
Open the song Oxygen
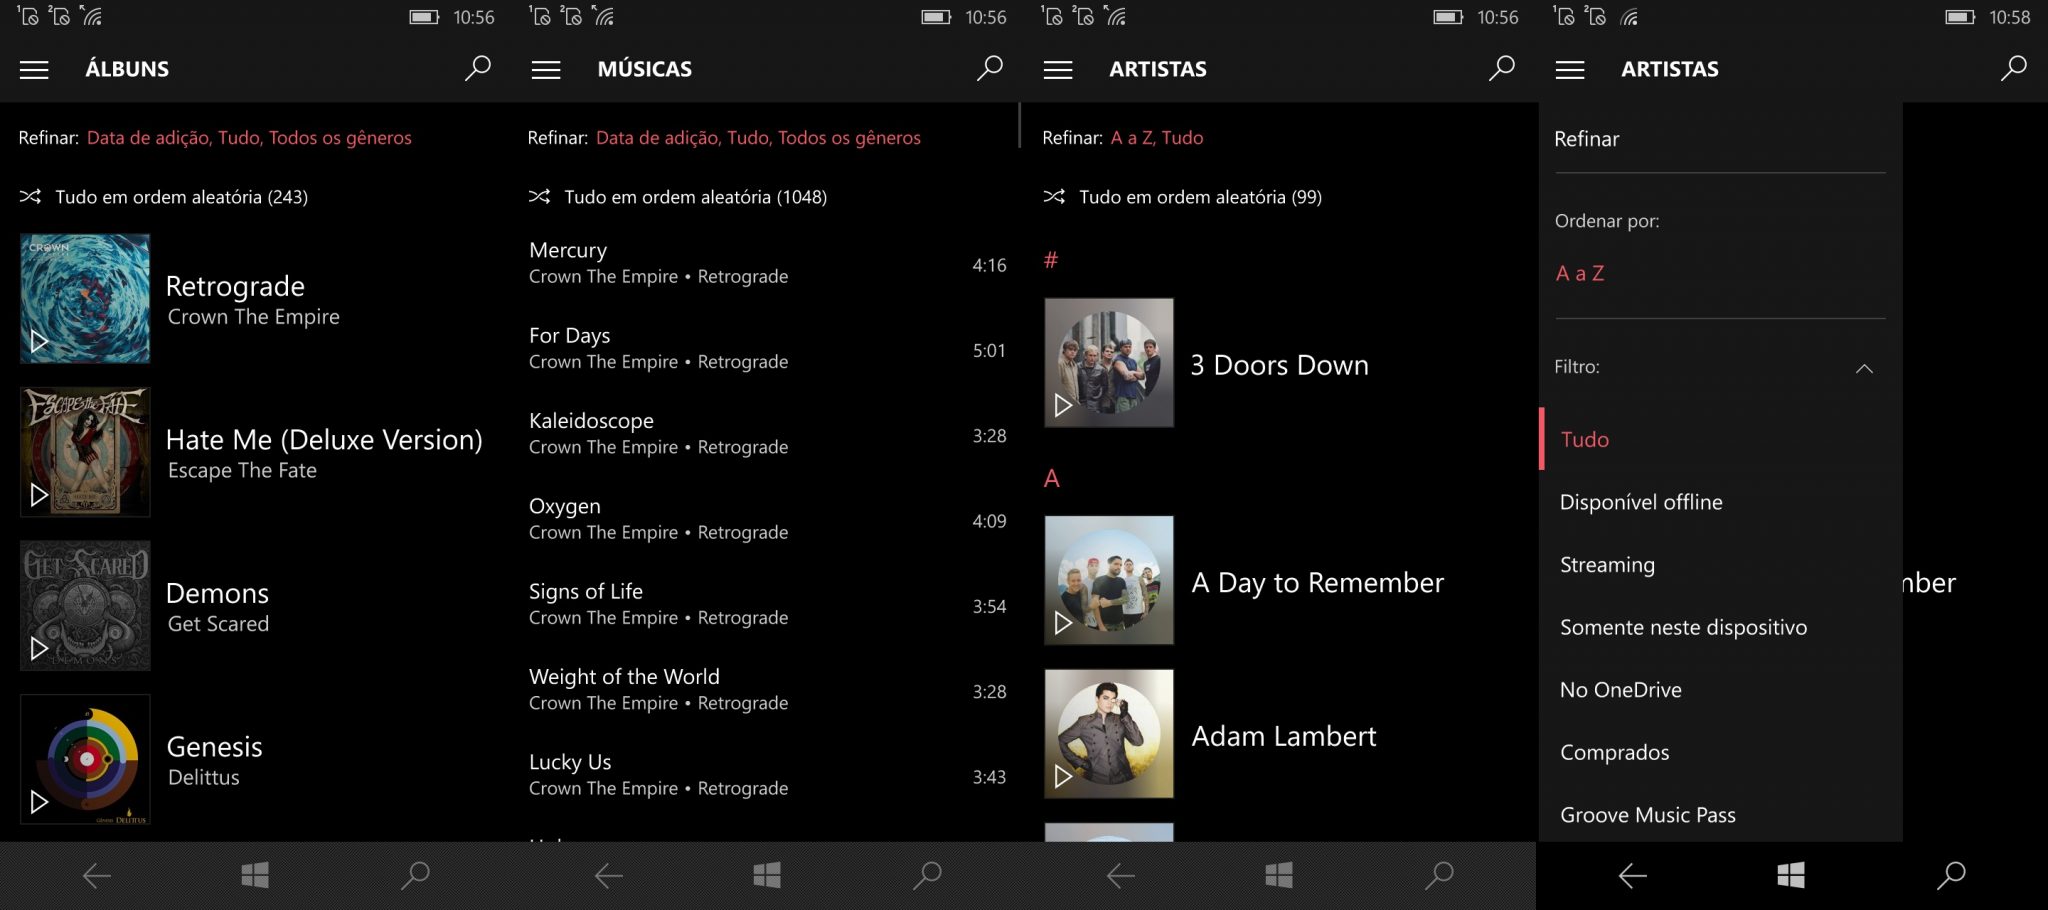(564, 506)
